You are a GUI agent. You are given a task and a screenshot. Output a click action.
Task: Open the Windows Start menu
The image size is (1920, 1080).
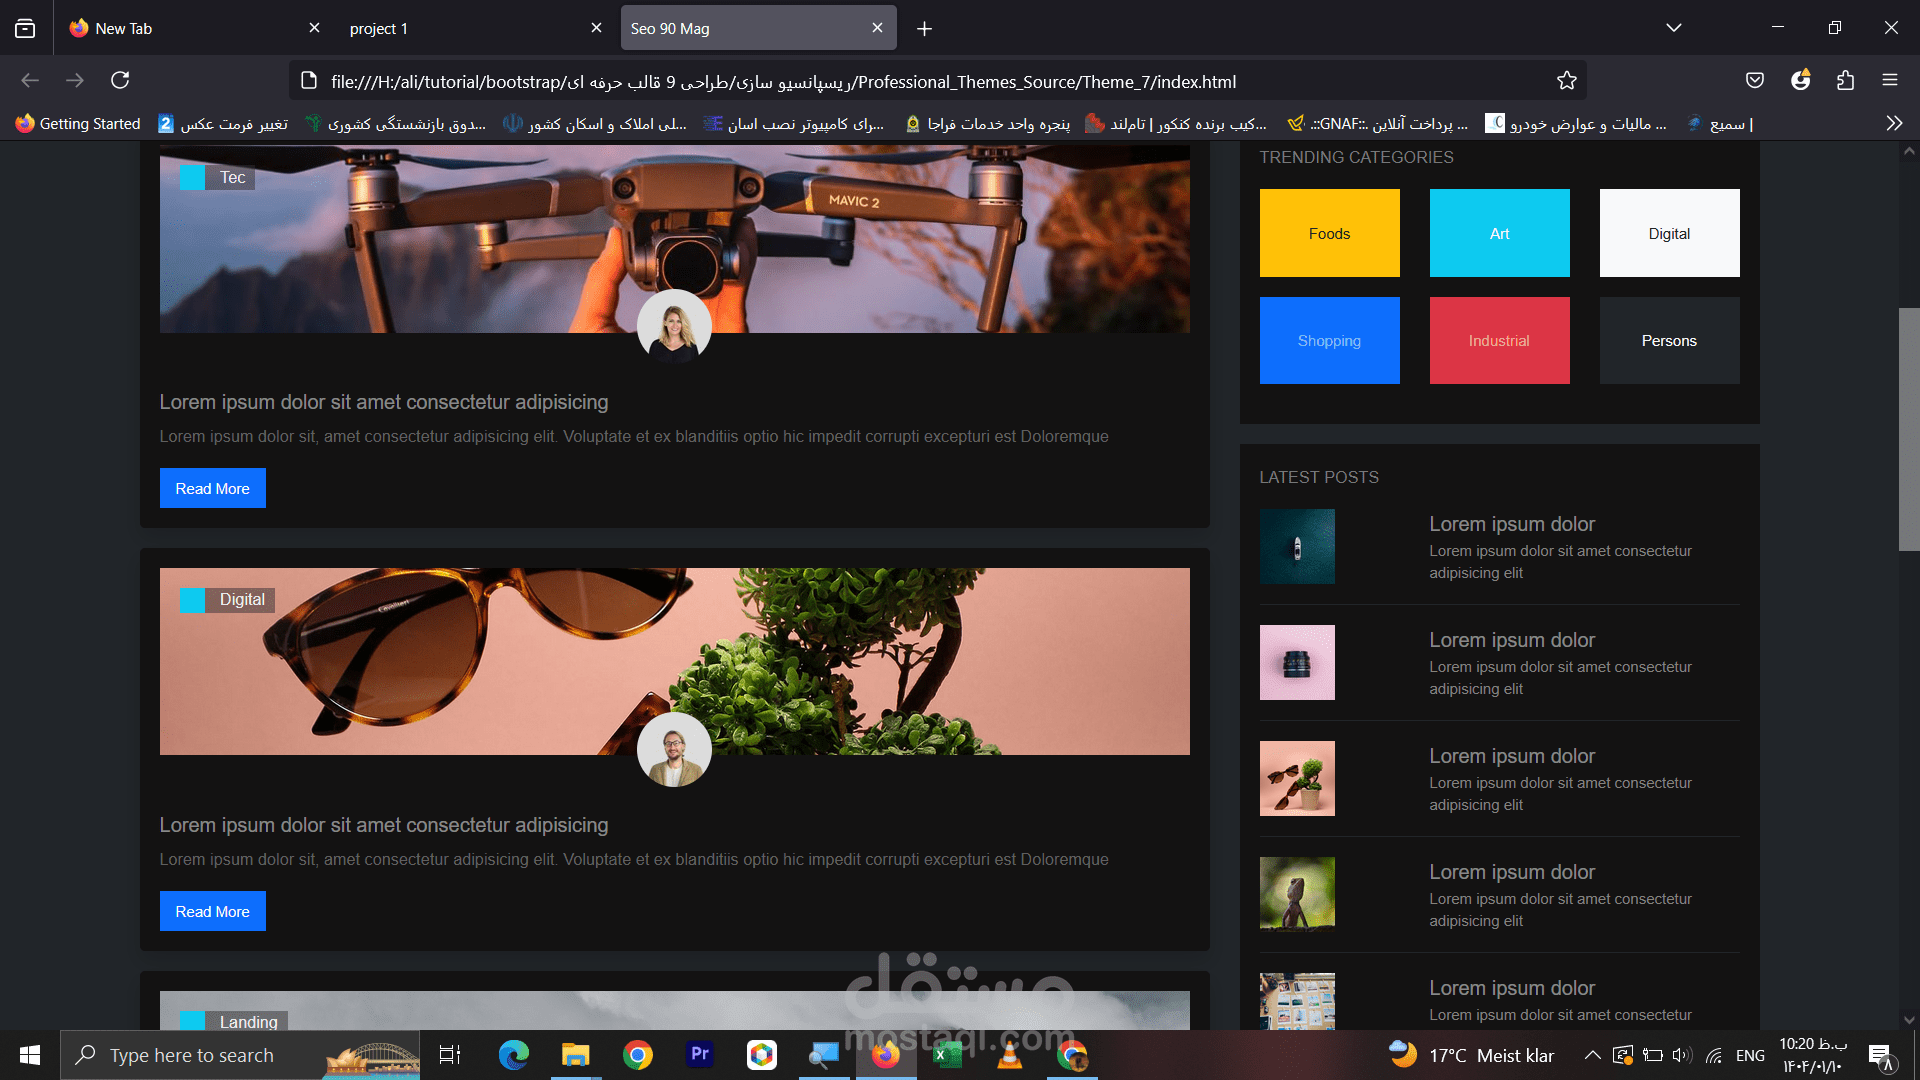click(30, 1055)
